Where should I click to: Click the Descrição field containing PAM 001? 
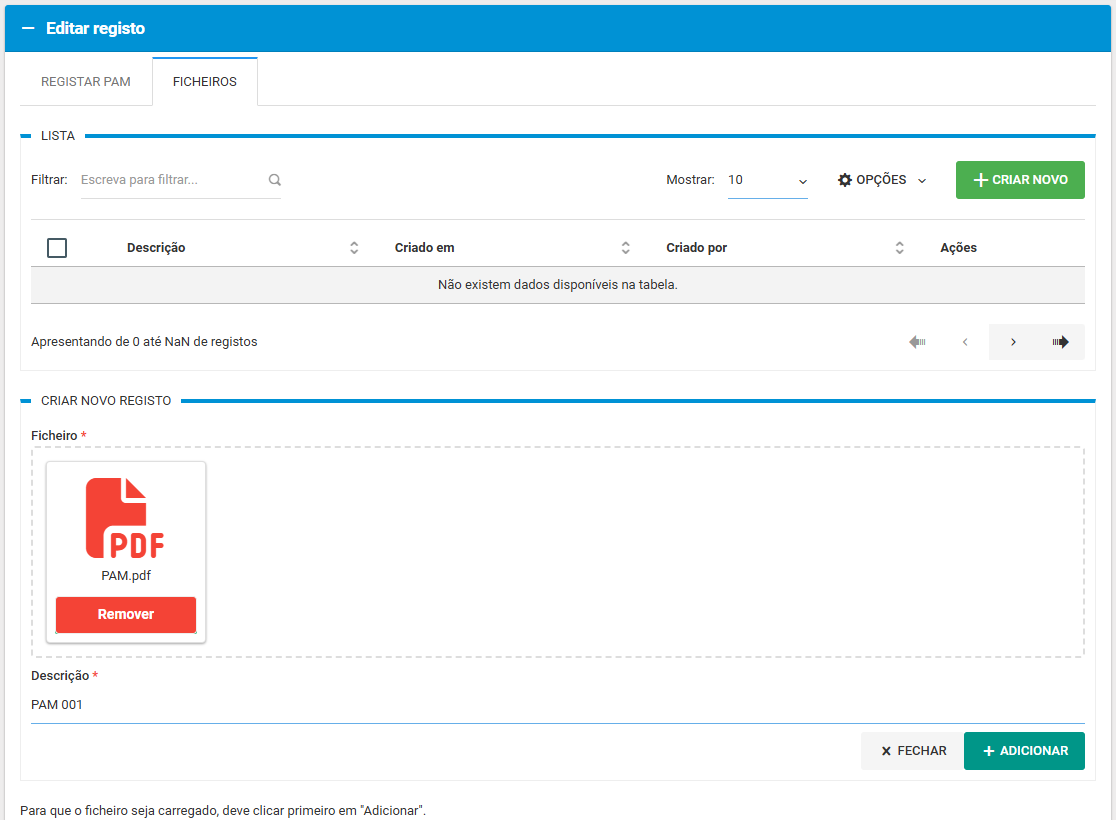pyautogui.click(x=557, y=705)
